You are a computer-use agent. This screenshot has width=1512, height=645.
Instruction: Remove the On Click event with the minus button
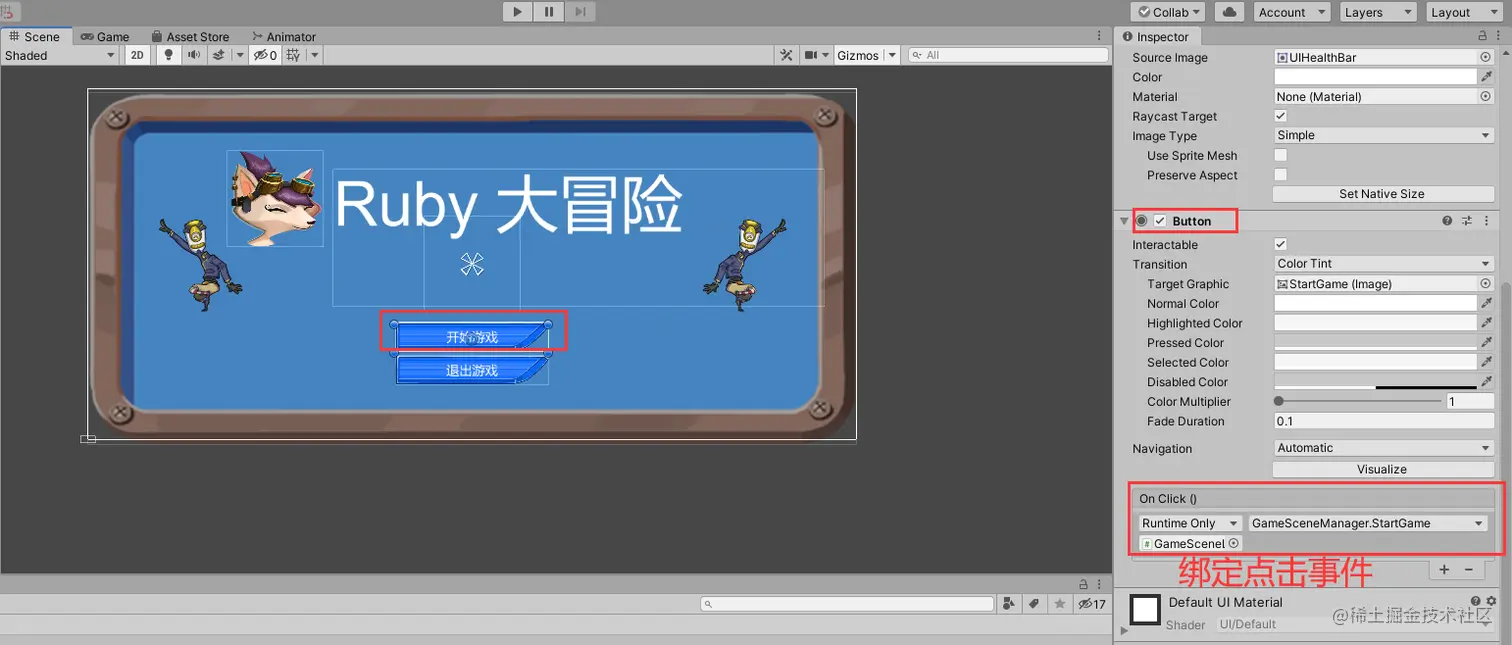pos(1468,569)
